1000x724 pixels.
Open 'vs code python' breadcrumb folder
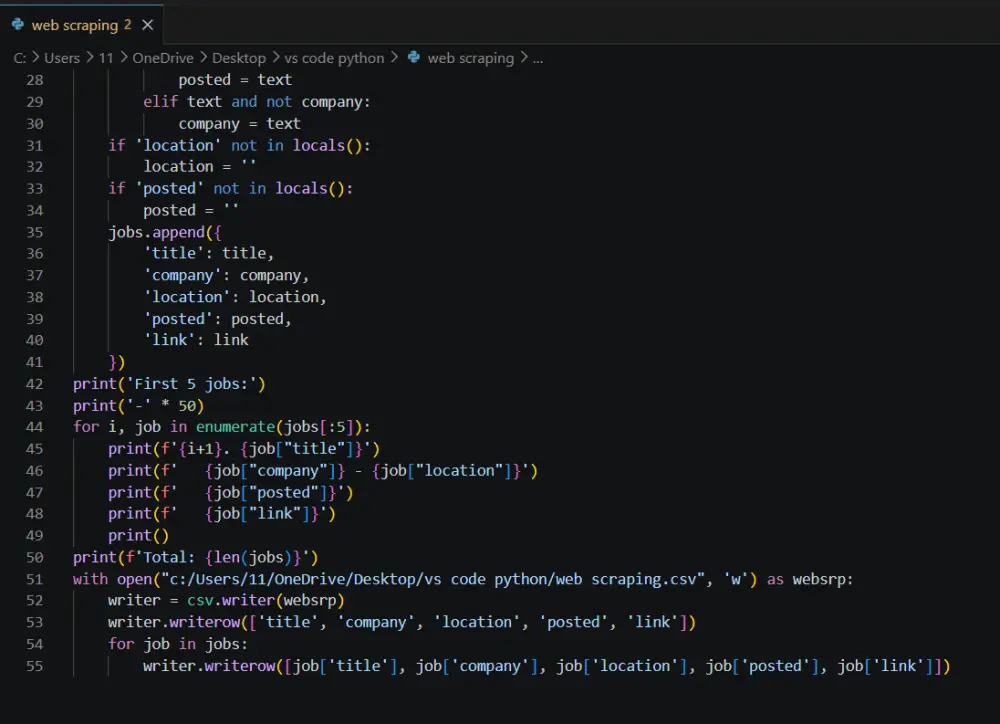(334, 58)
